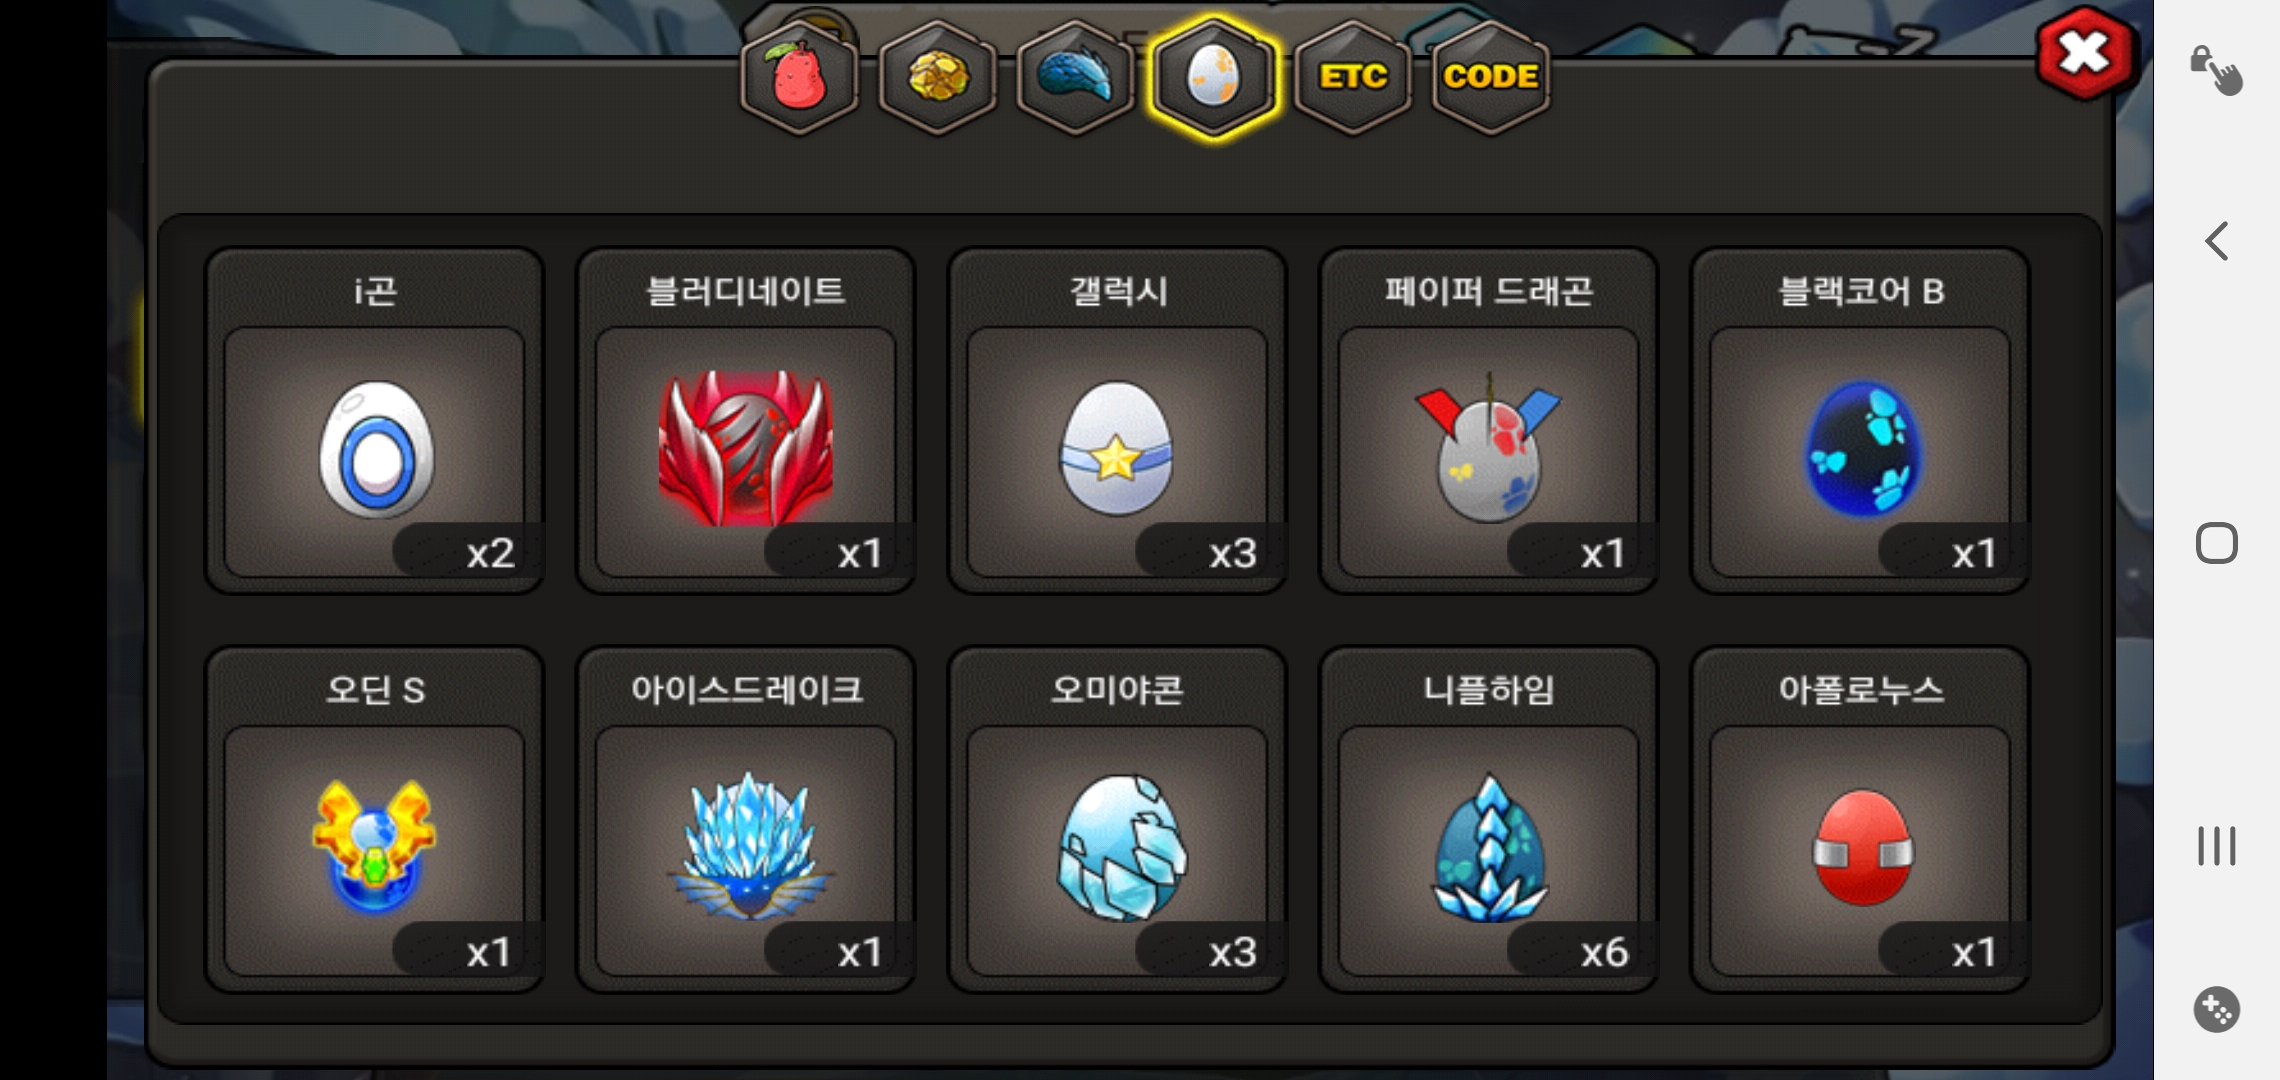This screenshot has height=1080, width=2280.
Task: Pick the 페이퍼 드래곤 egg
Action: 1489,421
